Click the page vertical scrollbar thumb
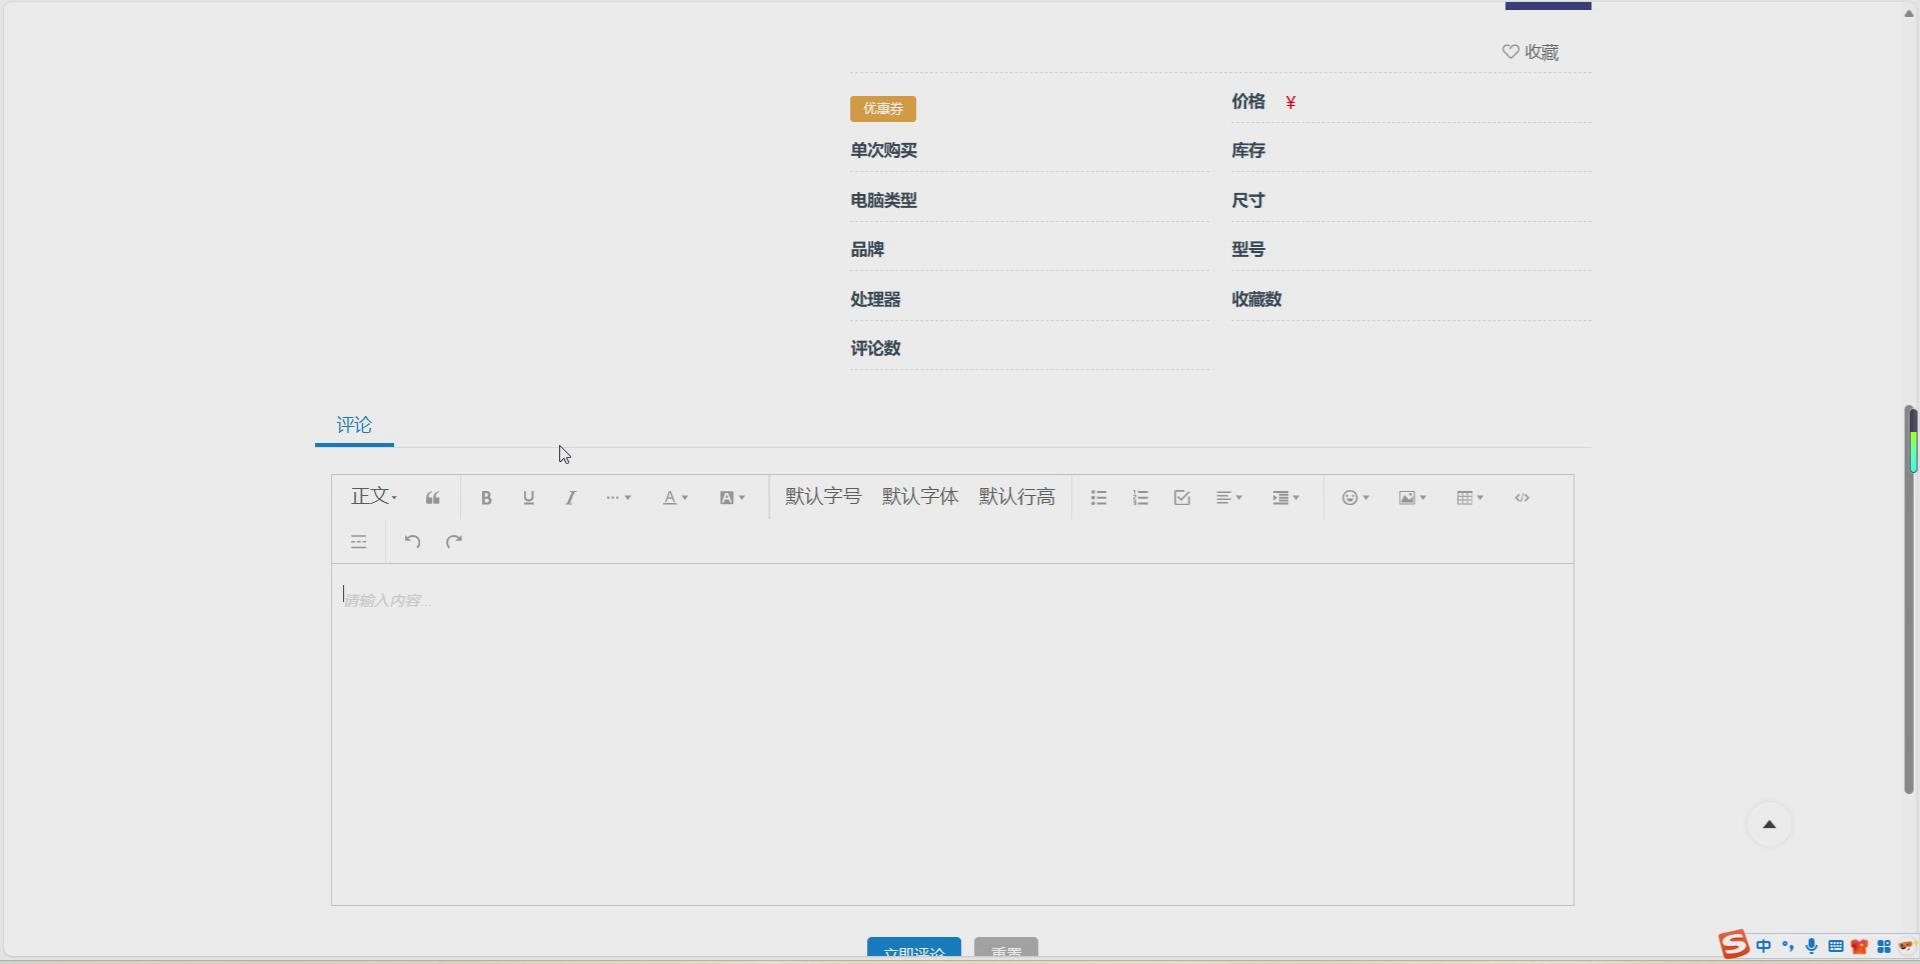The image size is (1920, 964). coord(1909,600)
